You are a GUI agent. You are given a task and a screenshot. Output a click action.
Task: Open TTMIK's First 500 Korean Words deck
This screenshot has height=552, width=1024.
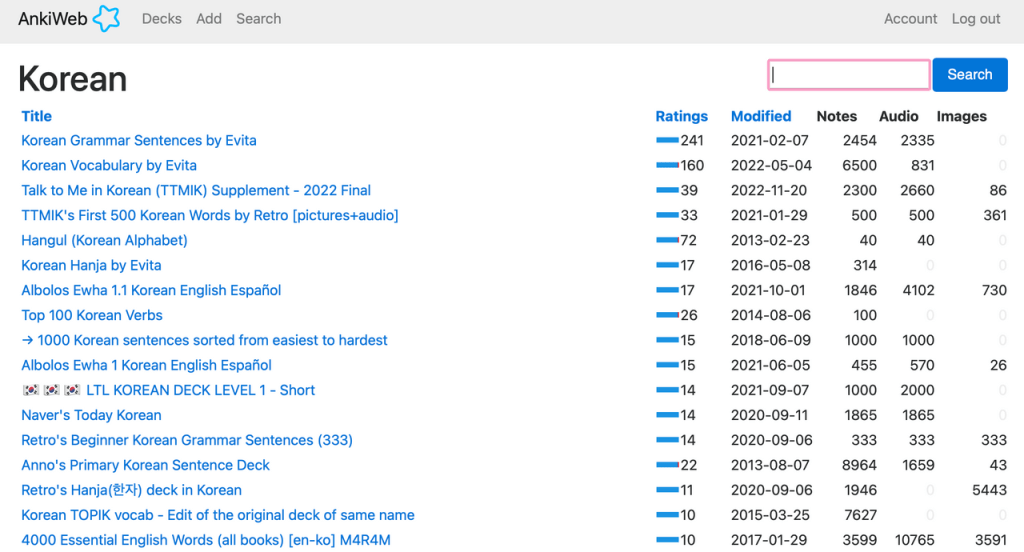[x=210, y=215]
